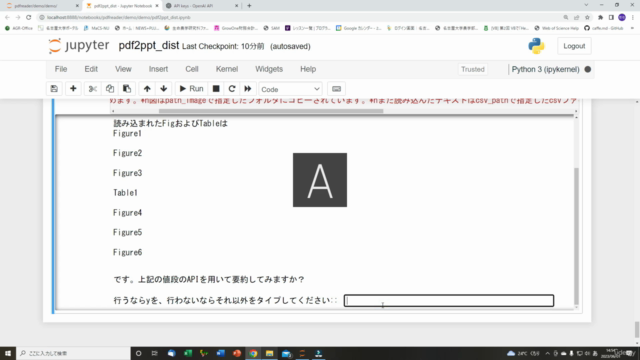Open the AGR-Office bookmark
The image size is (640, 360).
19,28
